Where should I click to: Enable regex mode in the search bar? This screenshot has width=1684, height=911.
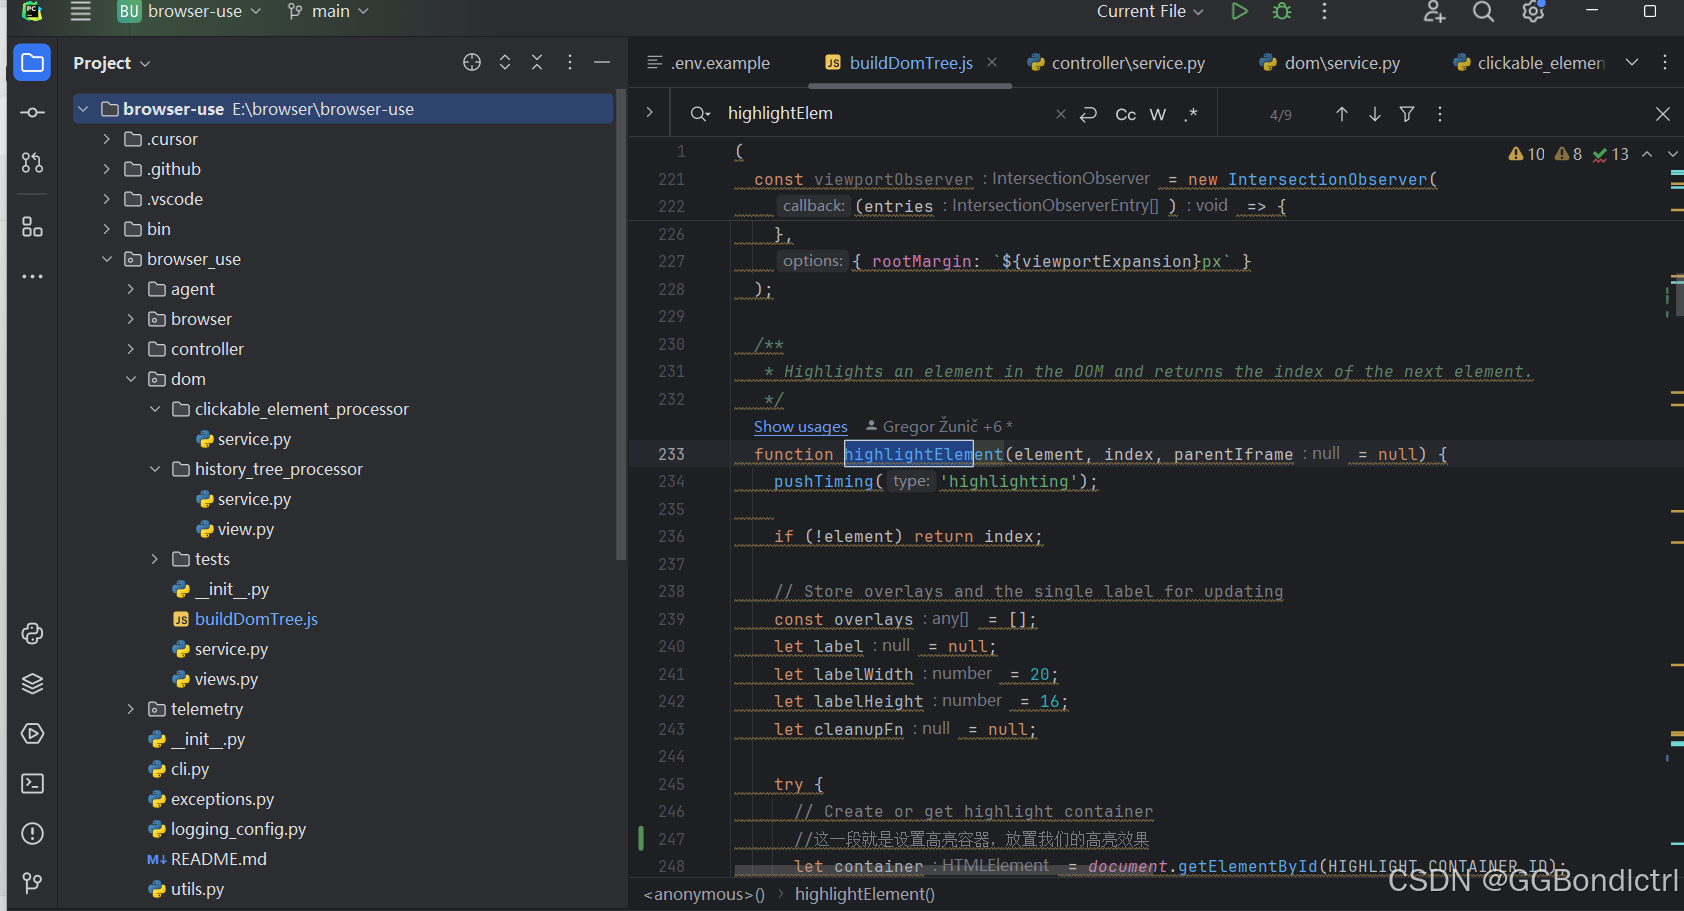pos(1191,113)
